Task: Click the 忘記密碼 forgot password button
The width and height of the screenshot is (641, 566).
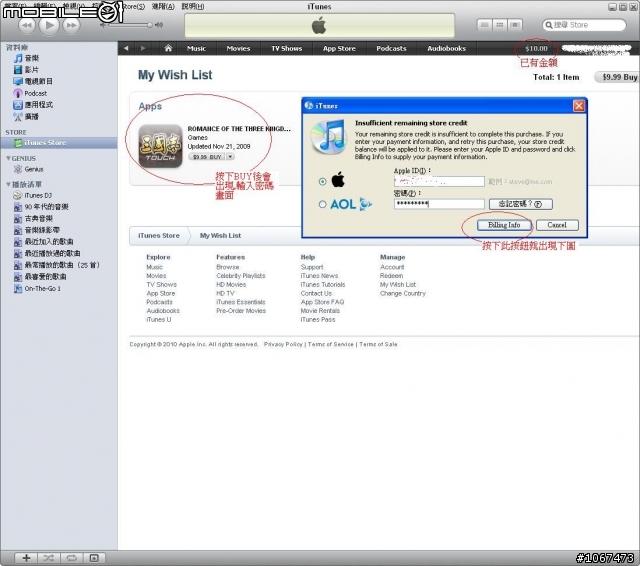Action: 521,204
